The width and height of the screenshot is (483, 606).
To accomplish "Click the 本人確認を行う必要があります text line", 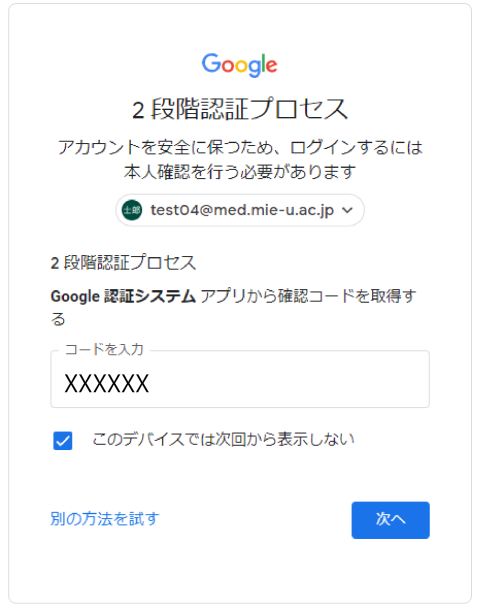I will pyautogui.click(x=240, y=172).
